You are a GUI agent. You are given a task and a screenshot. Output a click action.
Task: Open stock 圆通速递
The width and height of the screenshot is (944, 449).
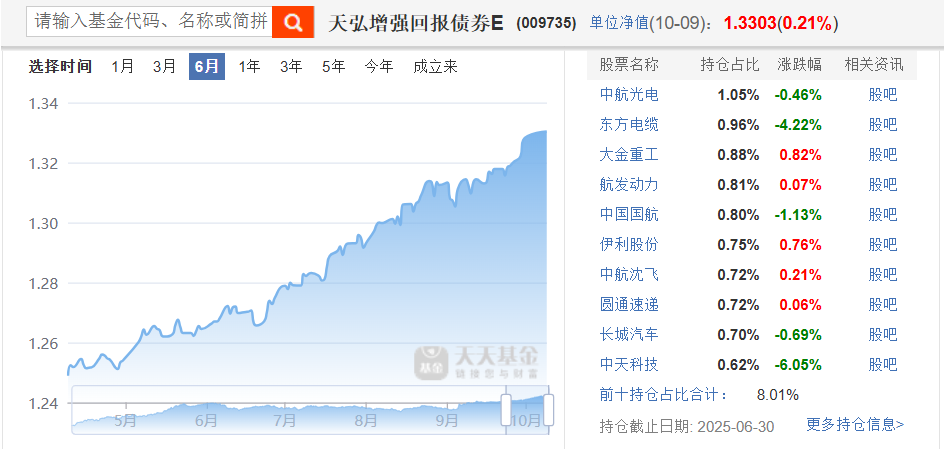click(x=629, y=305)
